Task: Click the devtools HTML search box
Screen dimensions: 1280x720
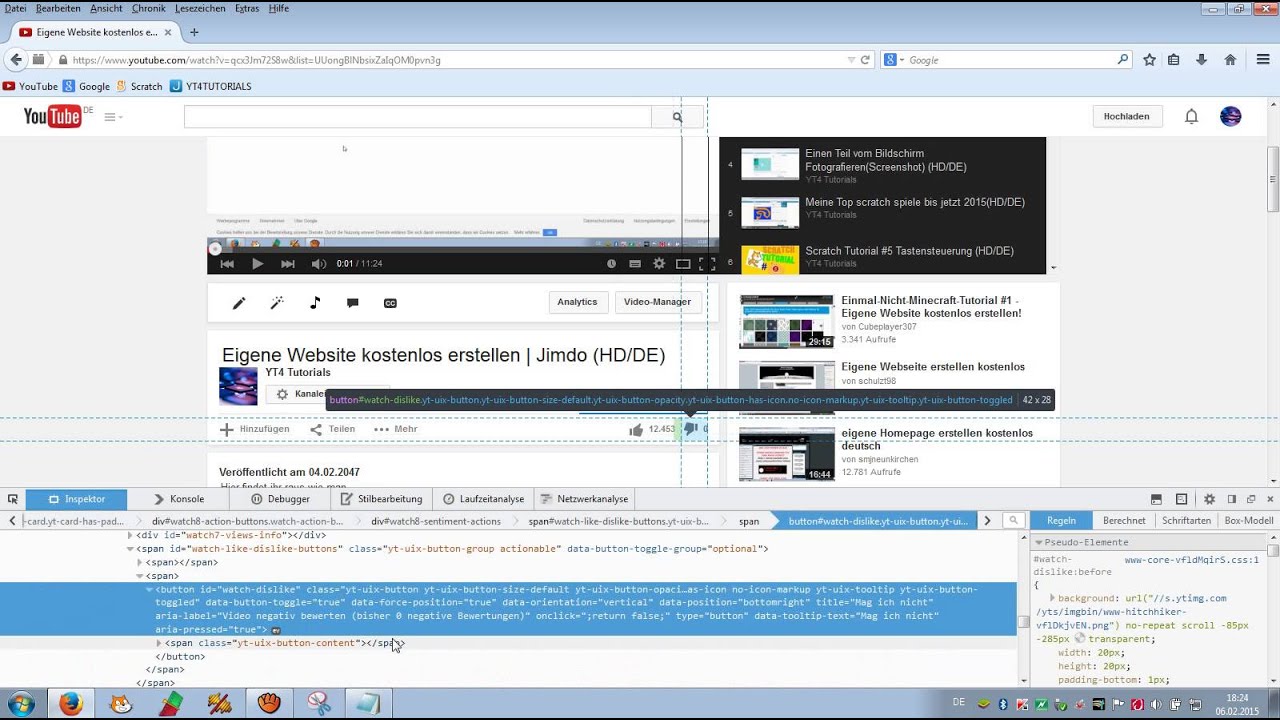Action: (x=1013, y=521)
